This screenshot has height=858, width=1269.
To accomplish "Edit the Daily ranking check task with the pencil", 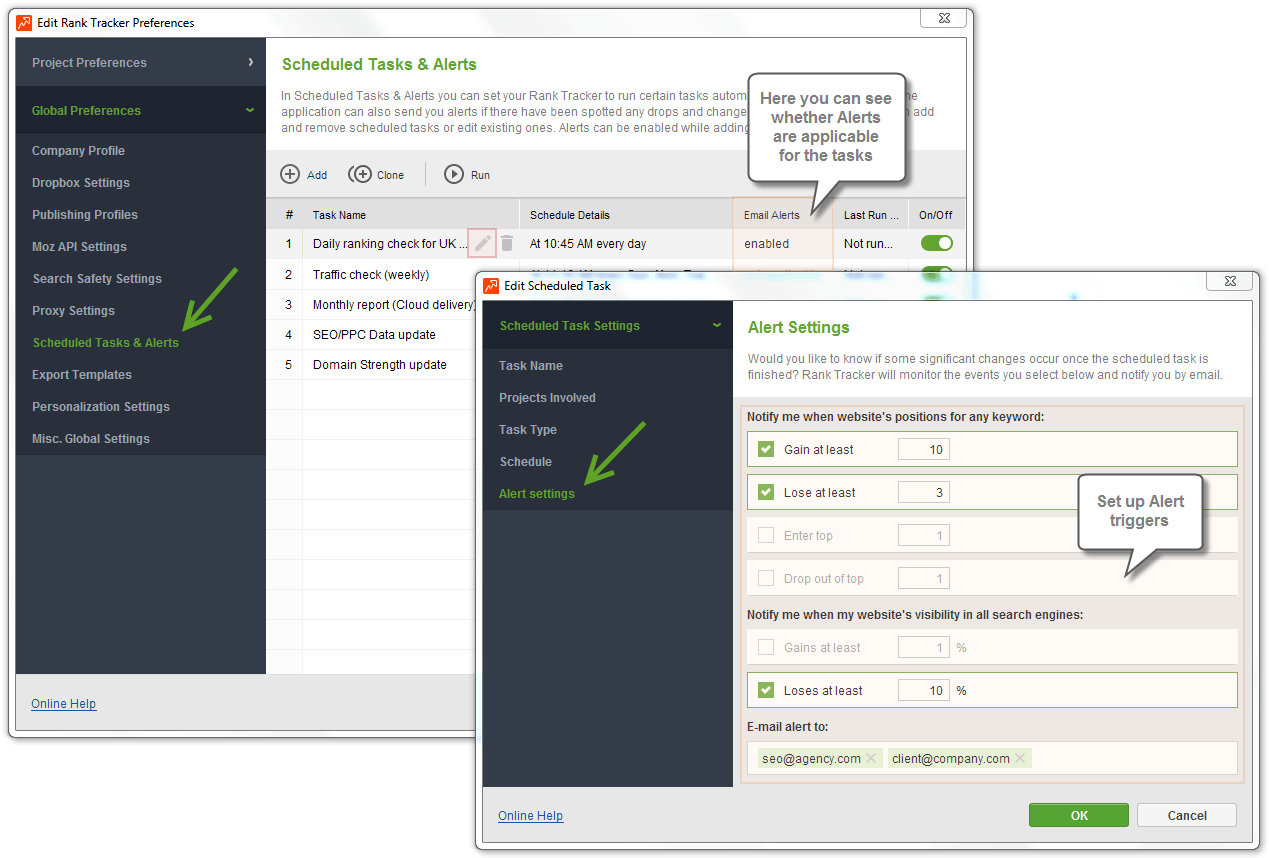I will point(483,243).
